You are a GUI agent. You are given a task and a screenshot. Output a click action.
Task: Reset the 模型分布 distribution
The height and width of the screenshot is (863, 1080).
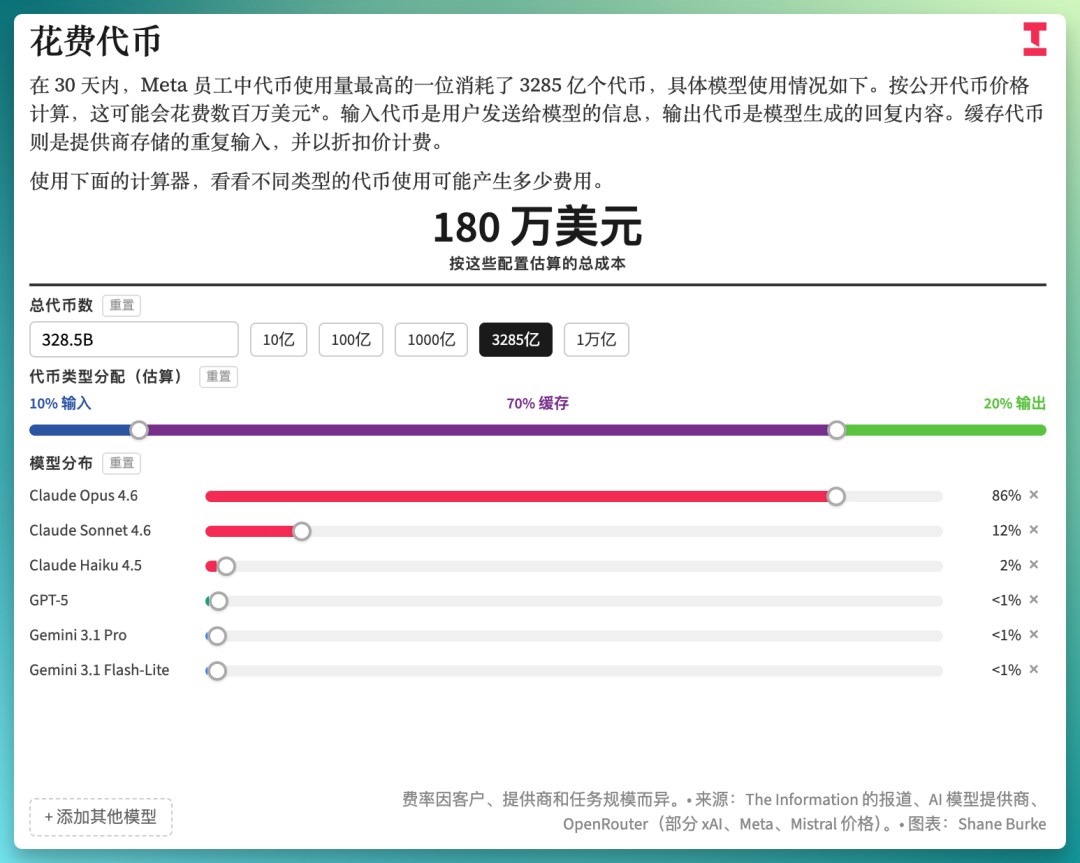tap(122, 463)
